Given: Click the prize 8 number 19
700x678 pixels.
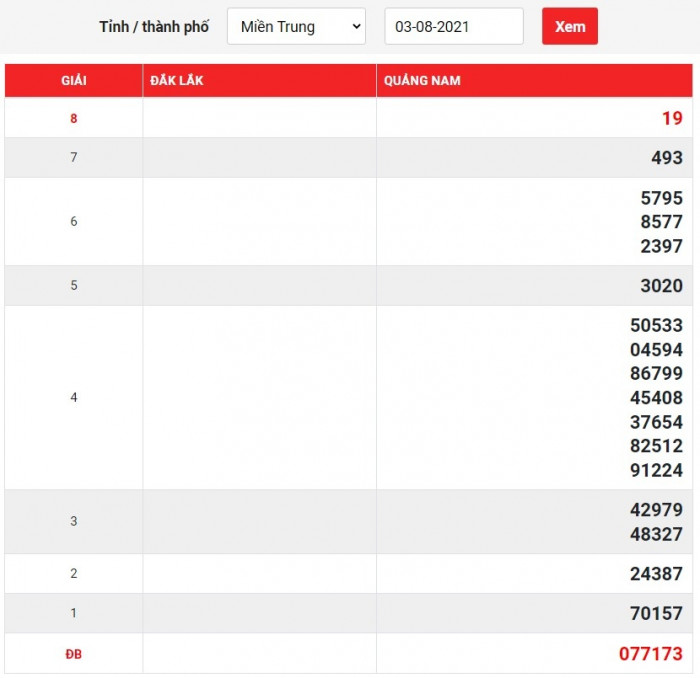Looking at the screenshot, I should click(671, 118).
